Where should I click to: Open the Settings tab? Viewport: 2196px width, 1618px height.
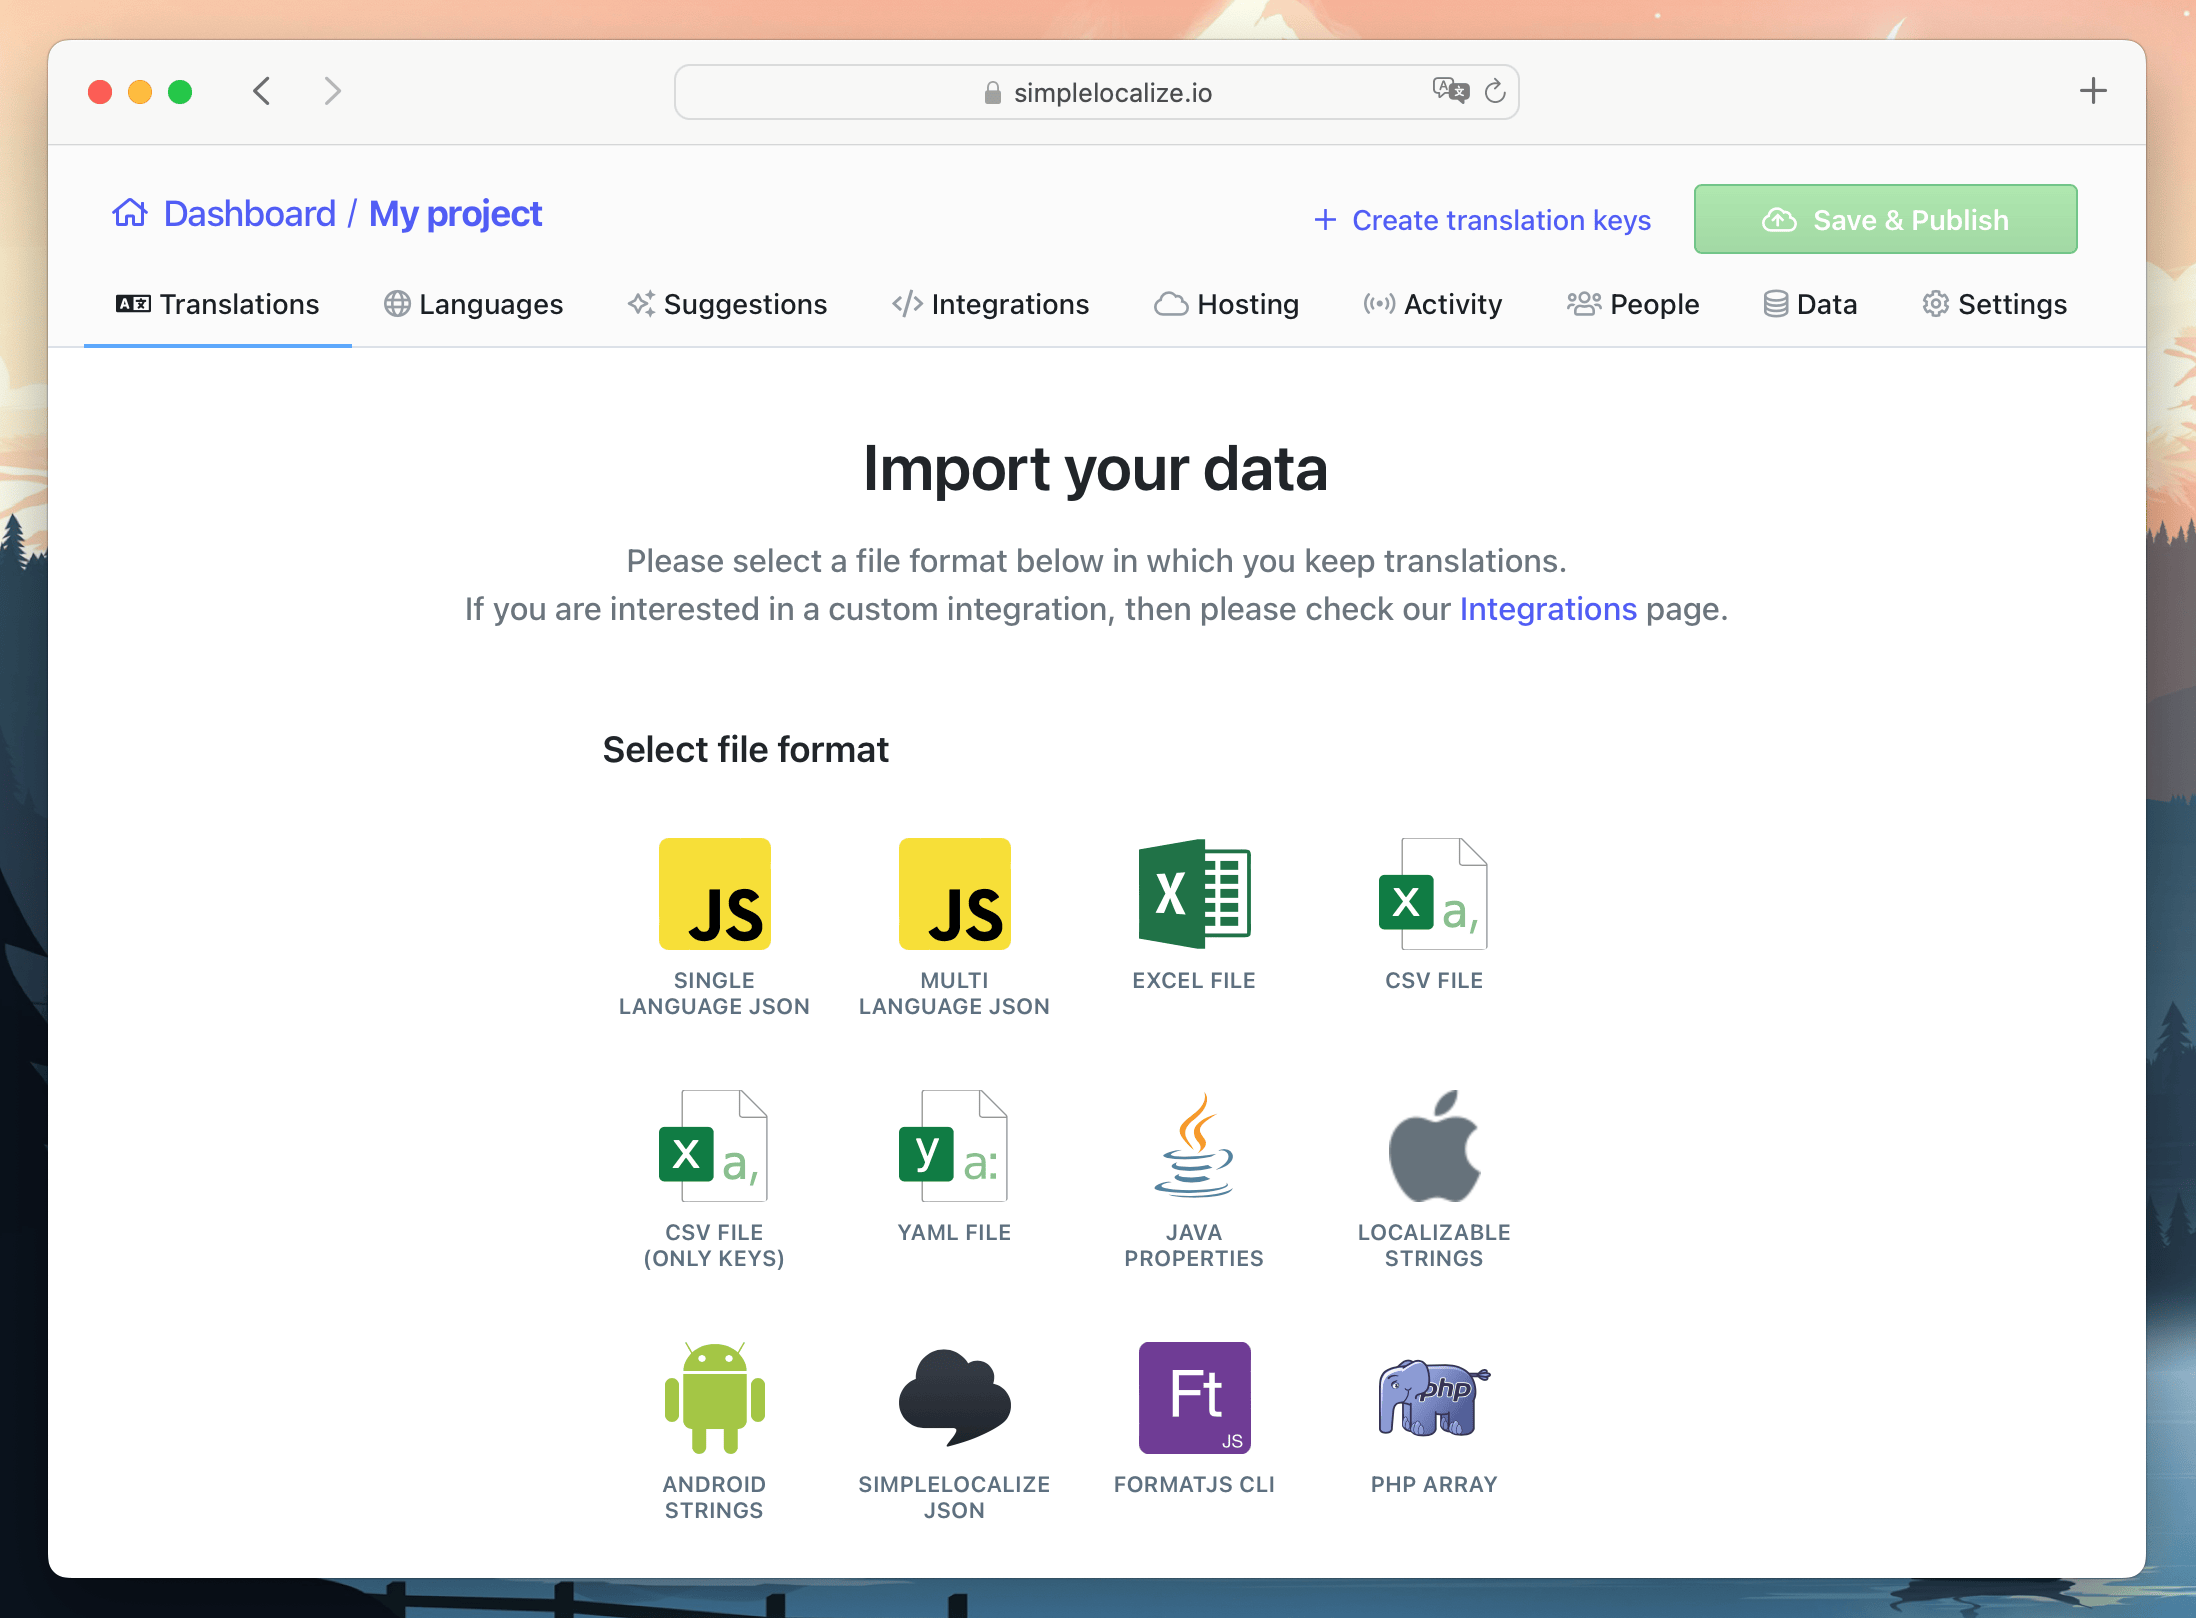(1994, 304)
